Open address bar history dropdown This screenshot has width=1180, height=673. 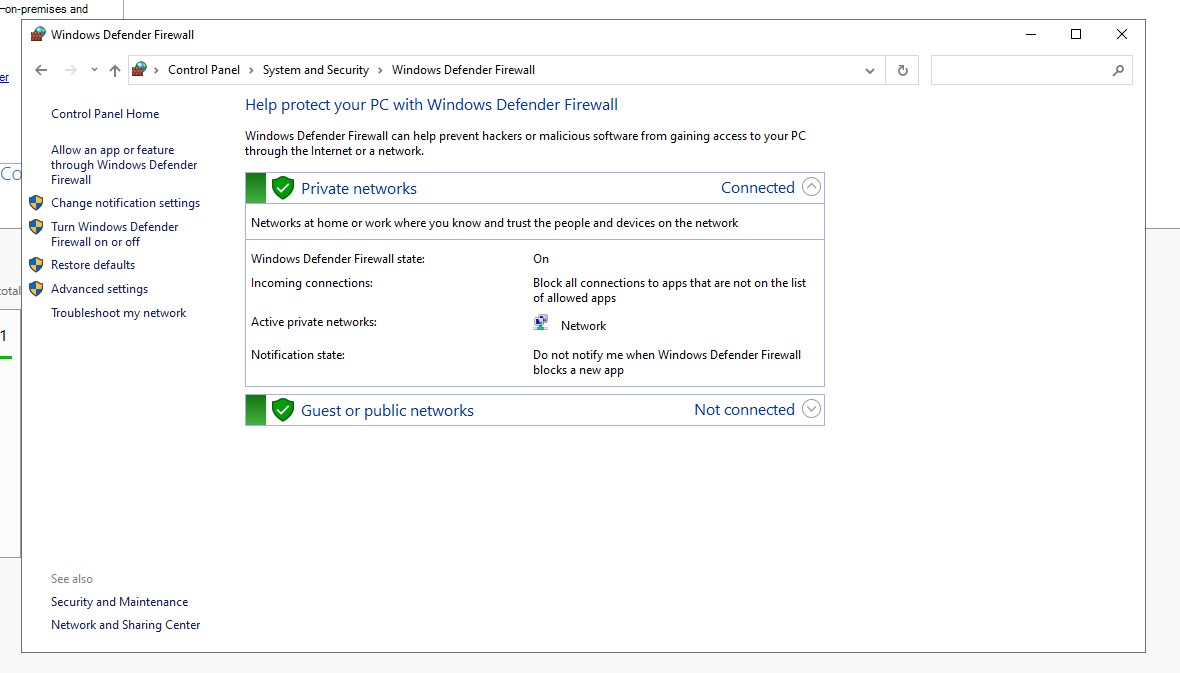(x=870, y=71)
